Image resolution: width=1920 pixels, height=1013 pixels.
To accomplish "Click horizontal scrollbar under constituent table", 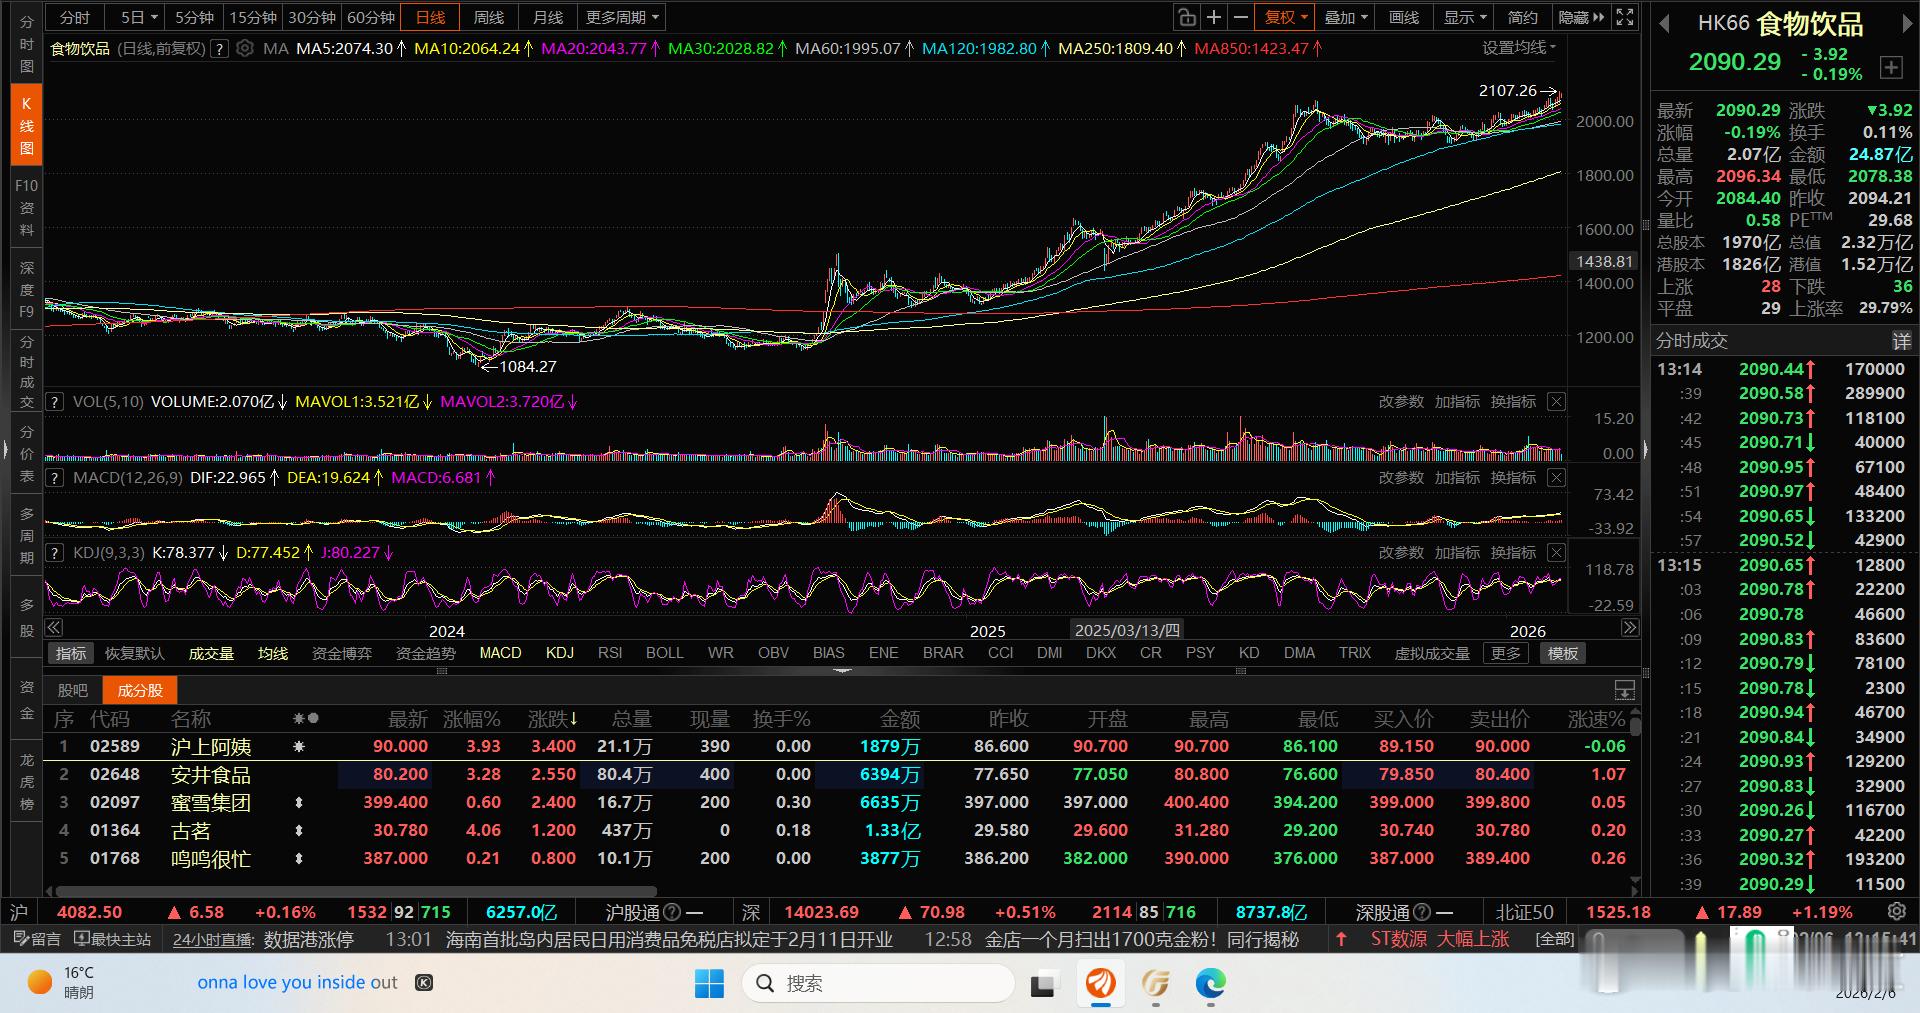I will 356,890.
